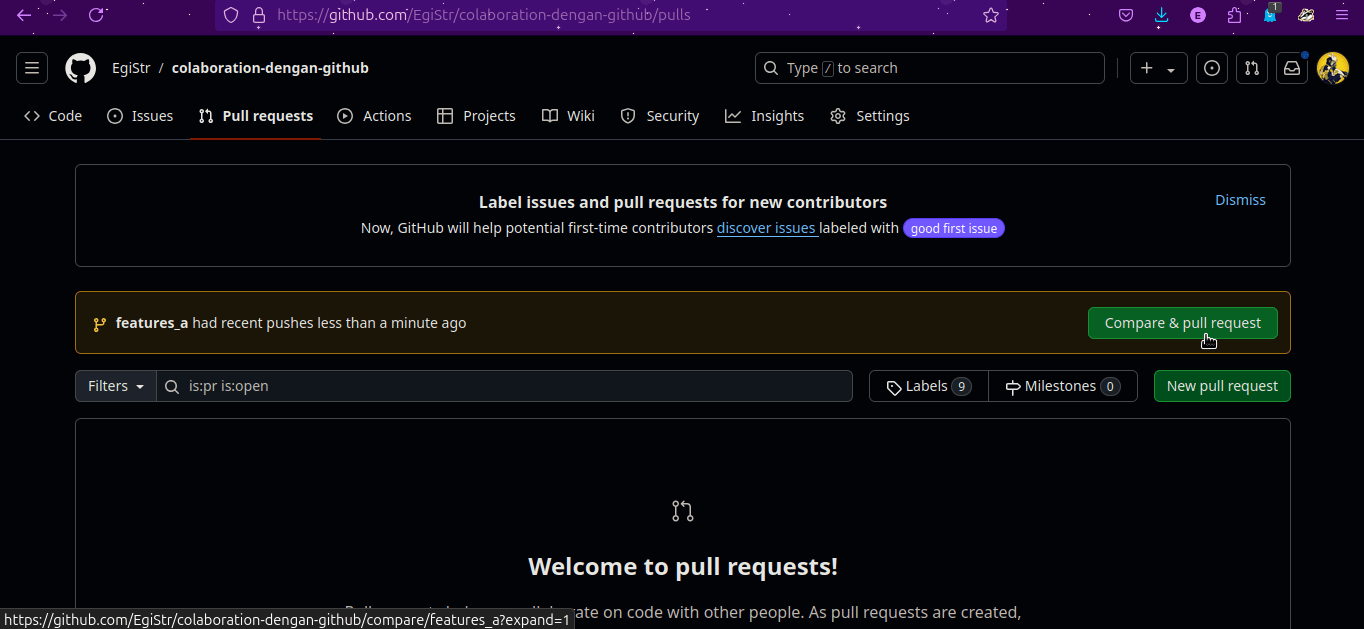Screen dimensions: 1364x629
Task: Go to the Wiki tab
Action: [x=568, y=116]
